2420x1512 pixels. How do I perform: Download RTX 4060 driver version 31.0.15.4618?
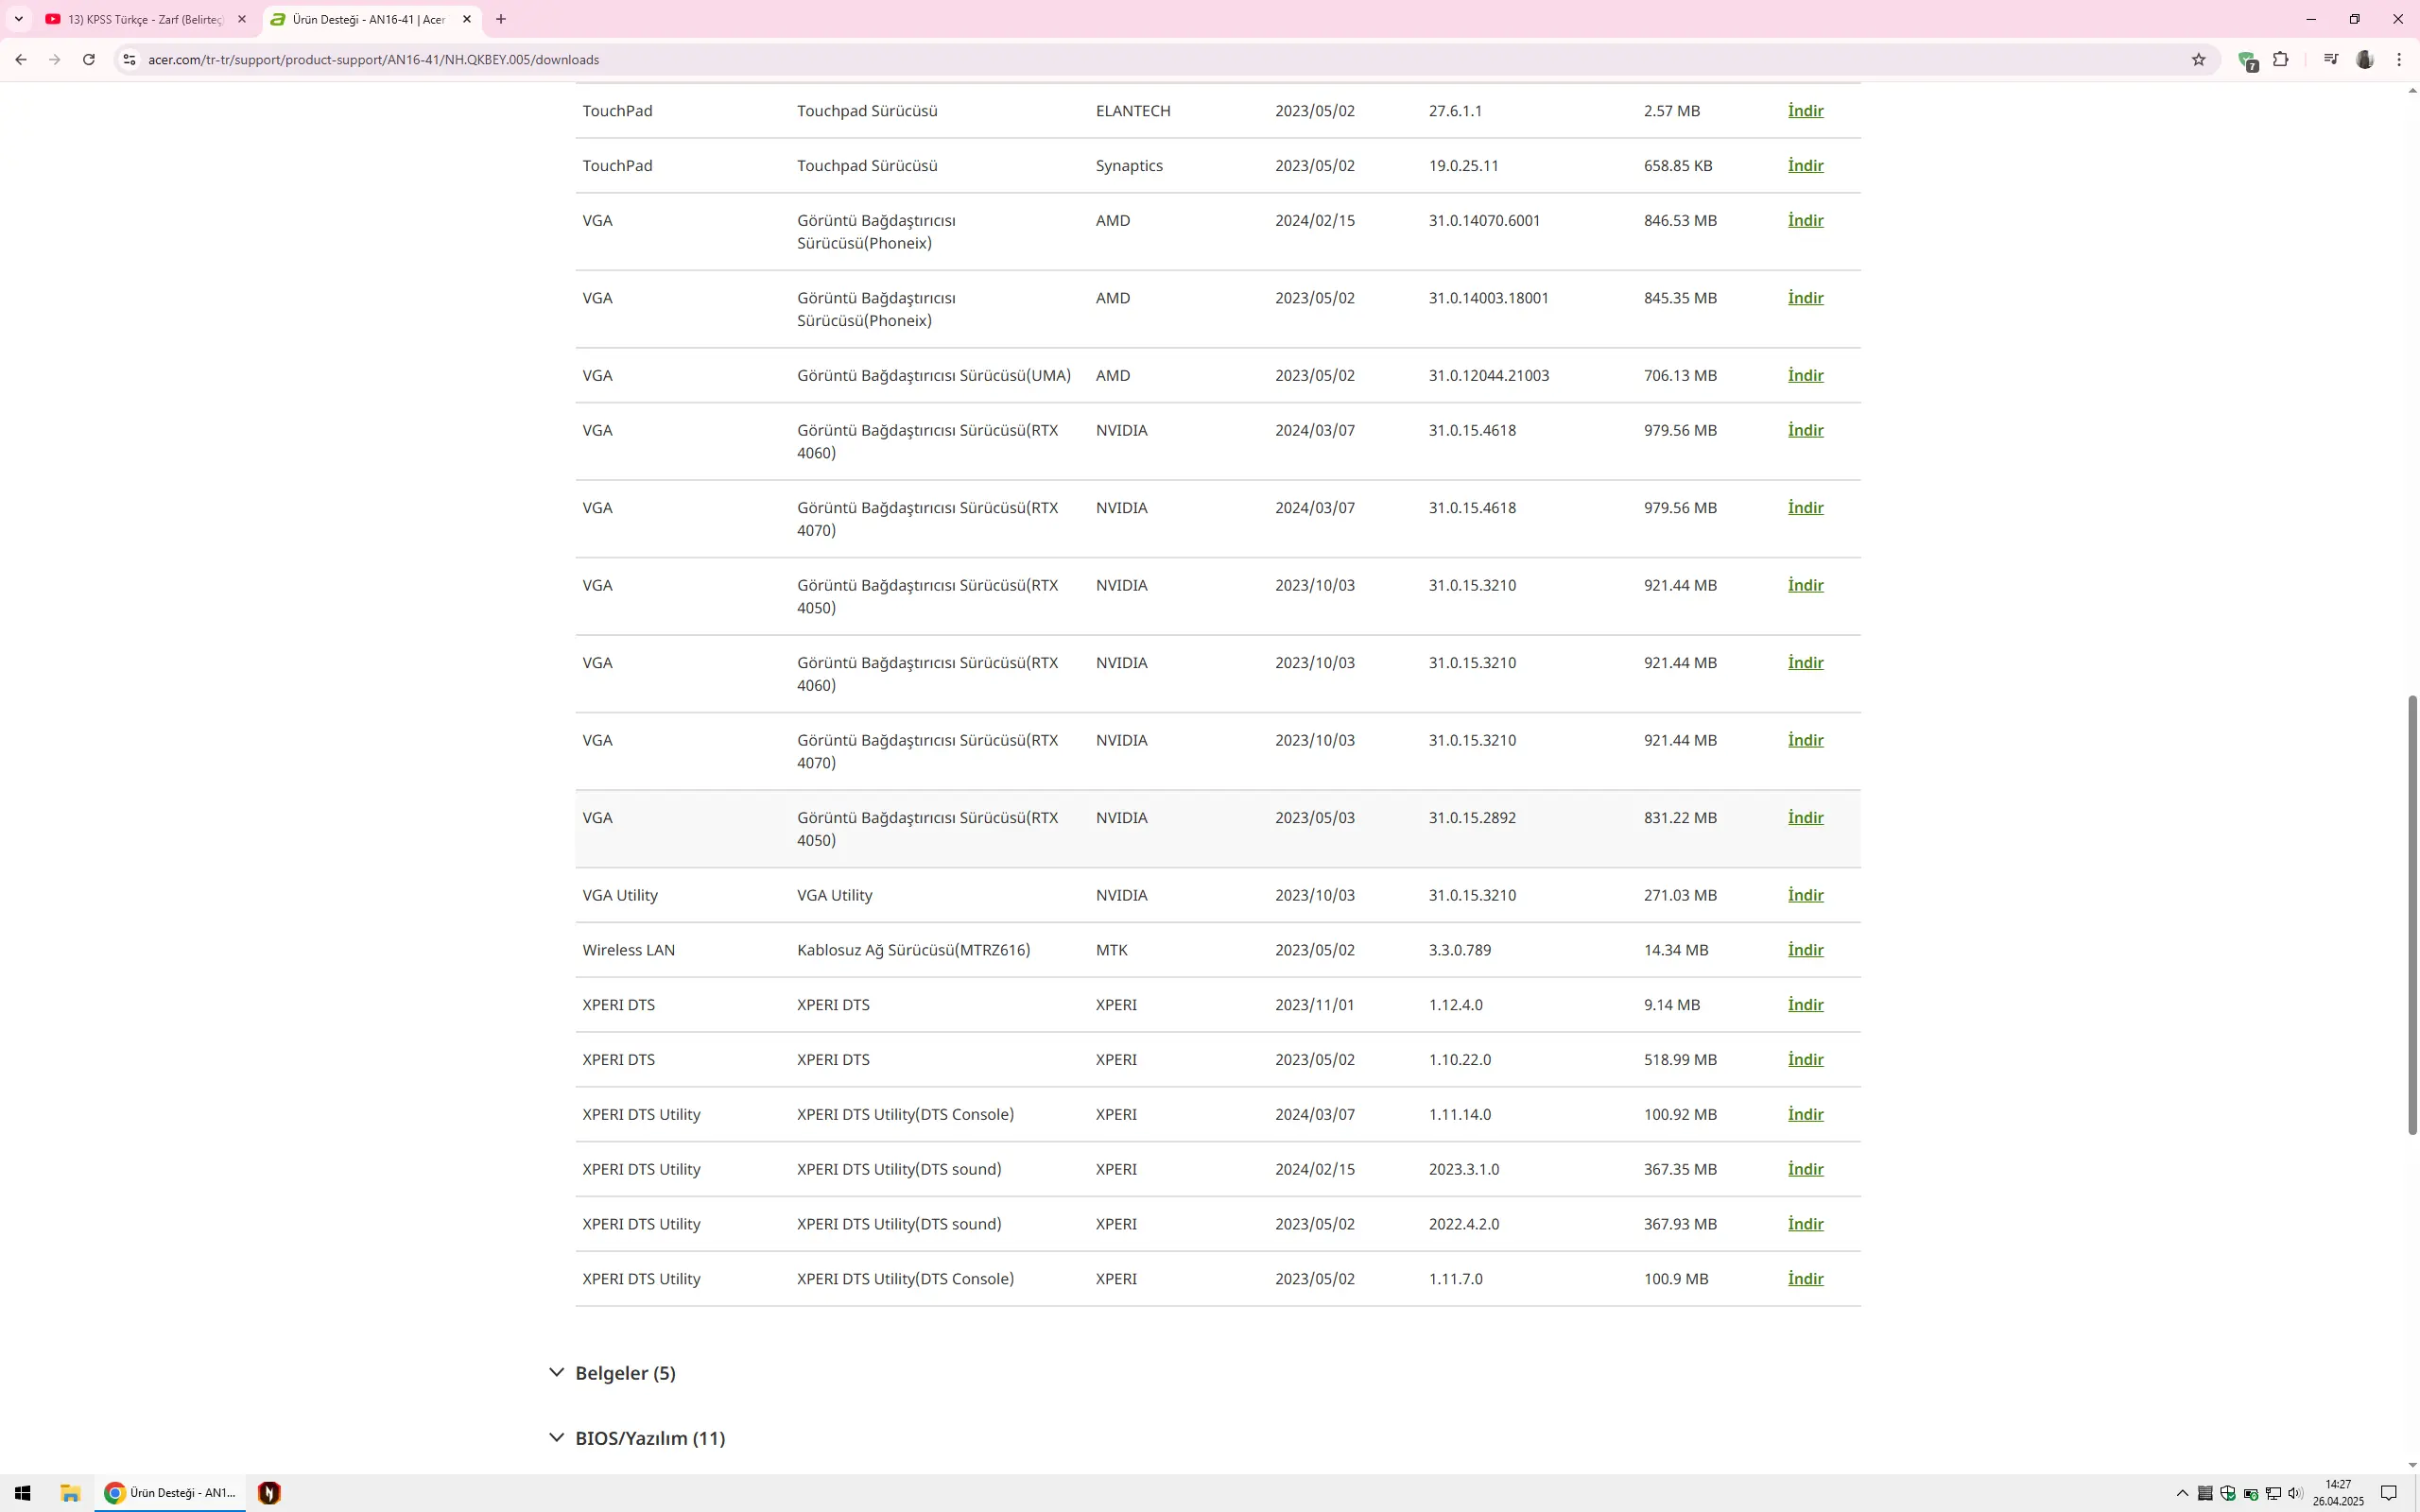pos(1805,430)
